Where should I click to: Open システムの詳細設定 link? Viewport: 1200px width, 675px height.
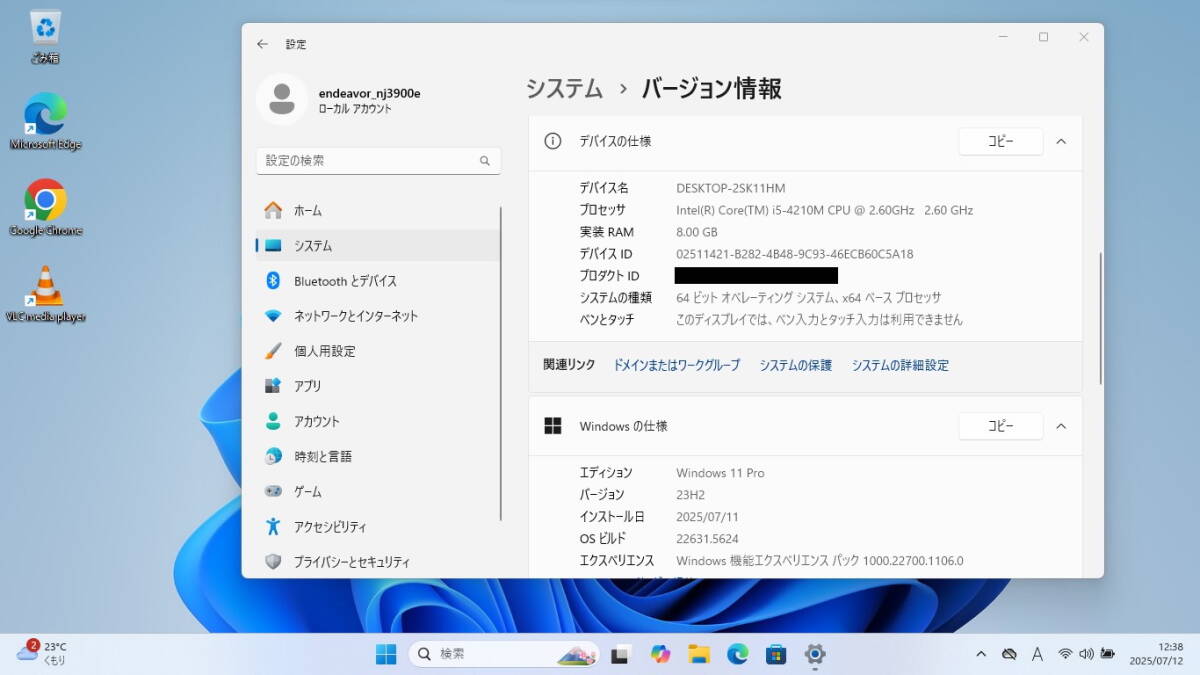[x=900, y=366]
